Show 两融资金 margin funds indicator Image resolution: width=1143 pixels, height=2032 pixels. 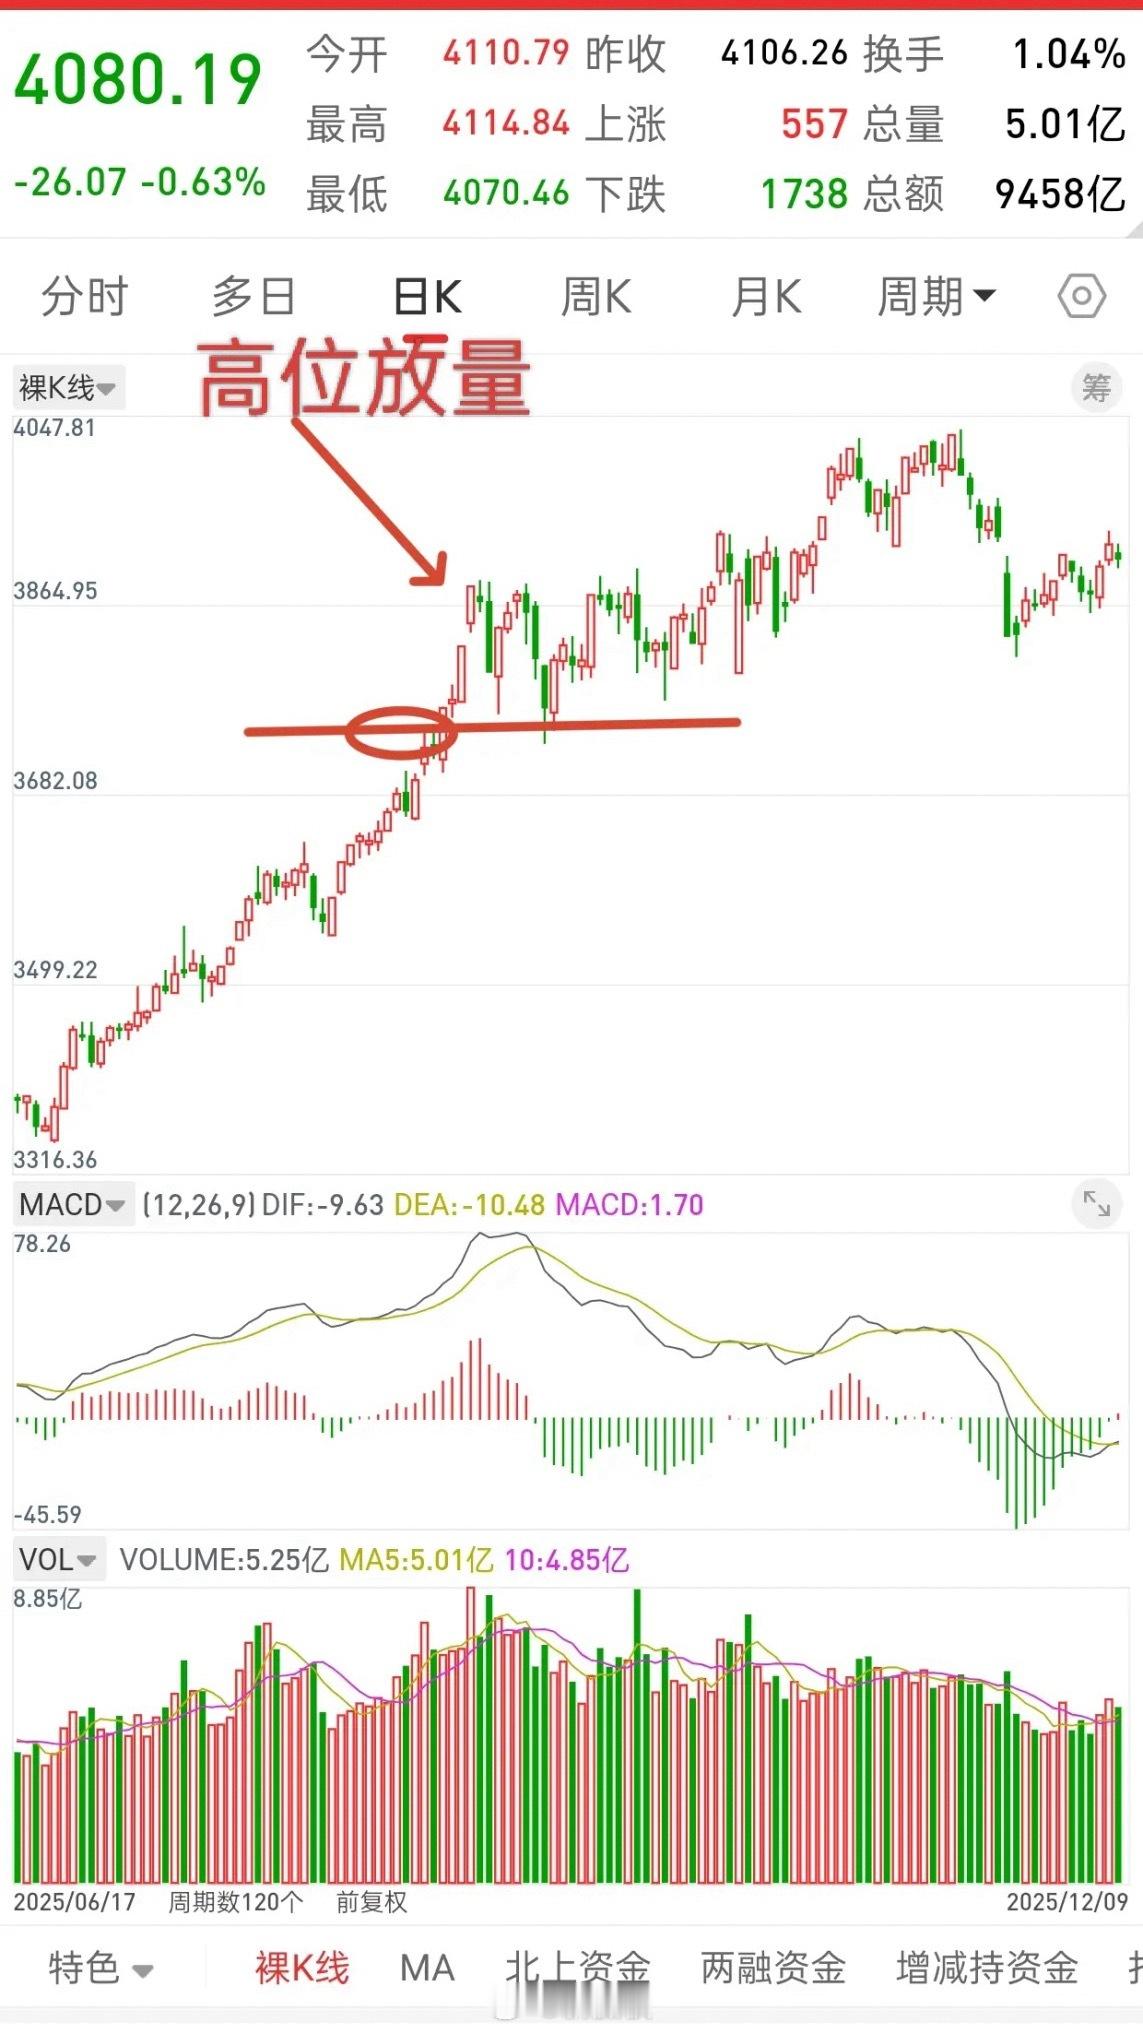coord(773,1968)
